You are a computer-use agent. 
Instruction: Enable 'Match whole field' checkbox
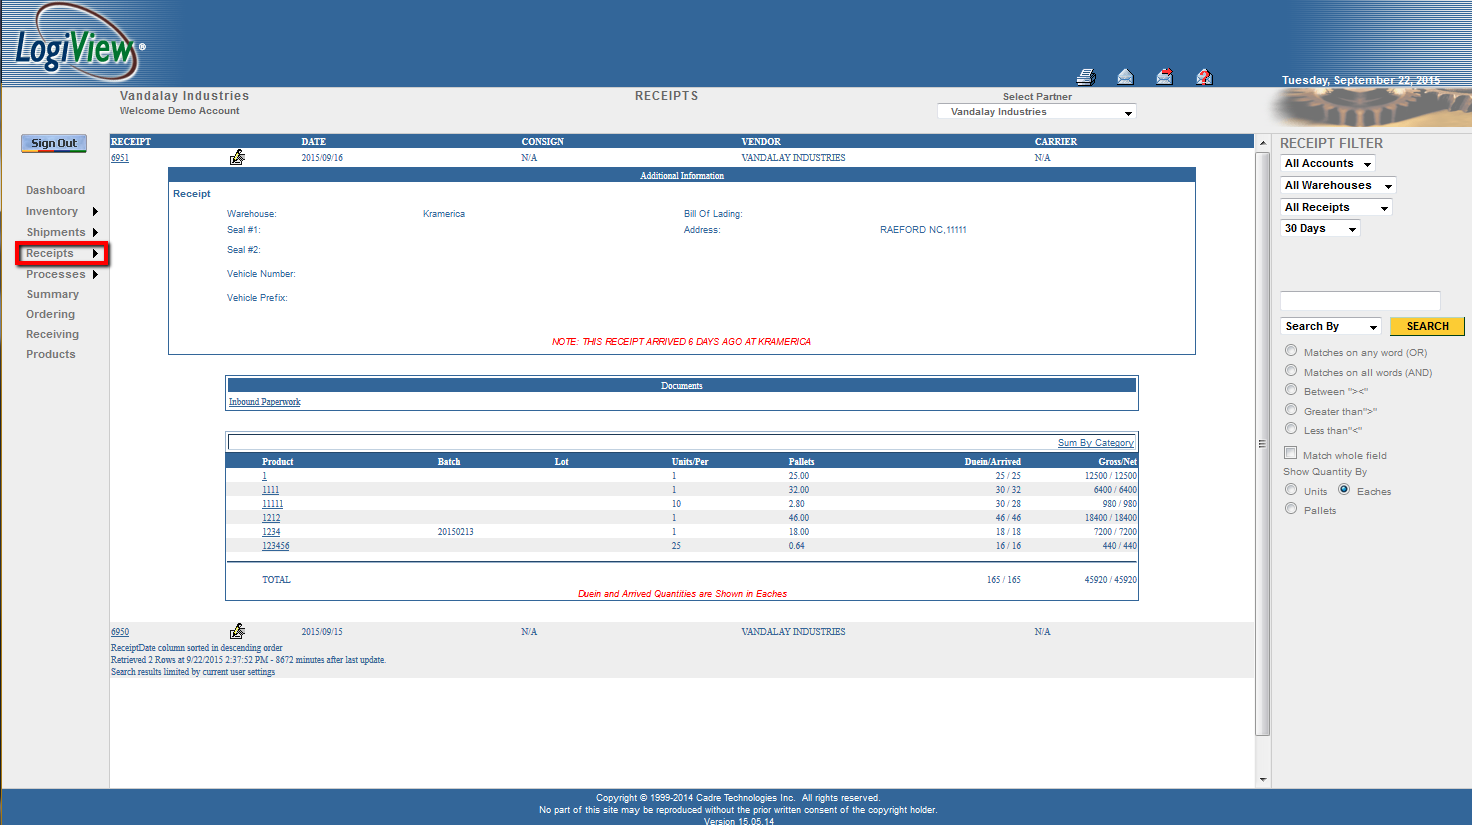[x=1291, y=454]
